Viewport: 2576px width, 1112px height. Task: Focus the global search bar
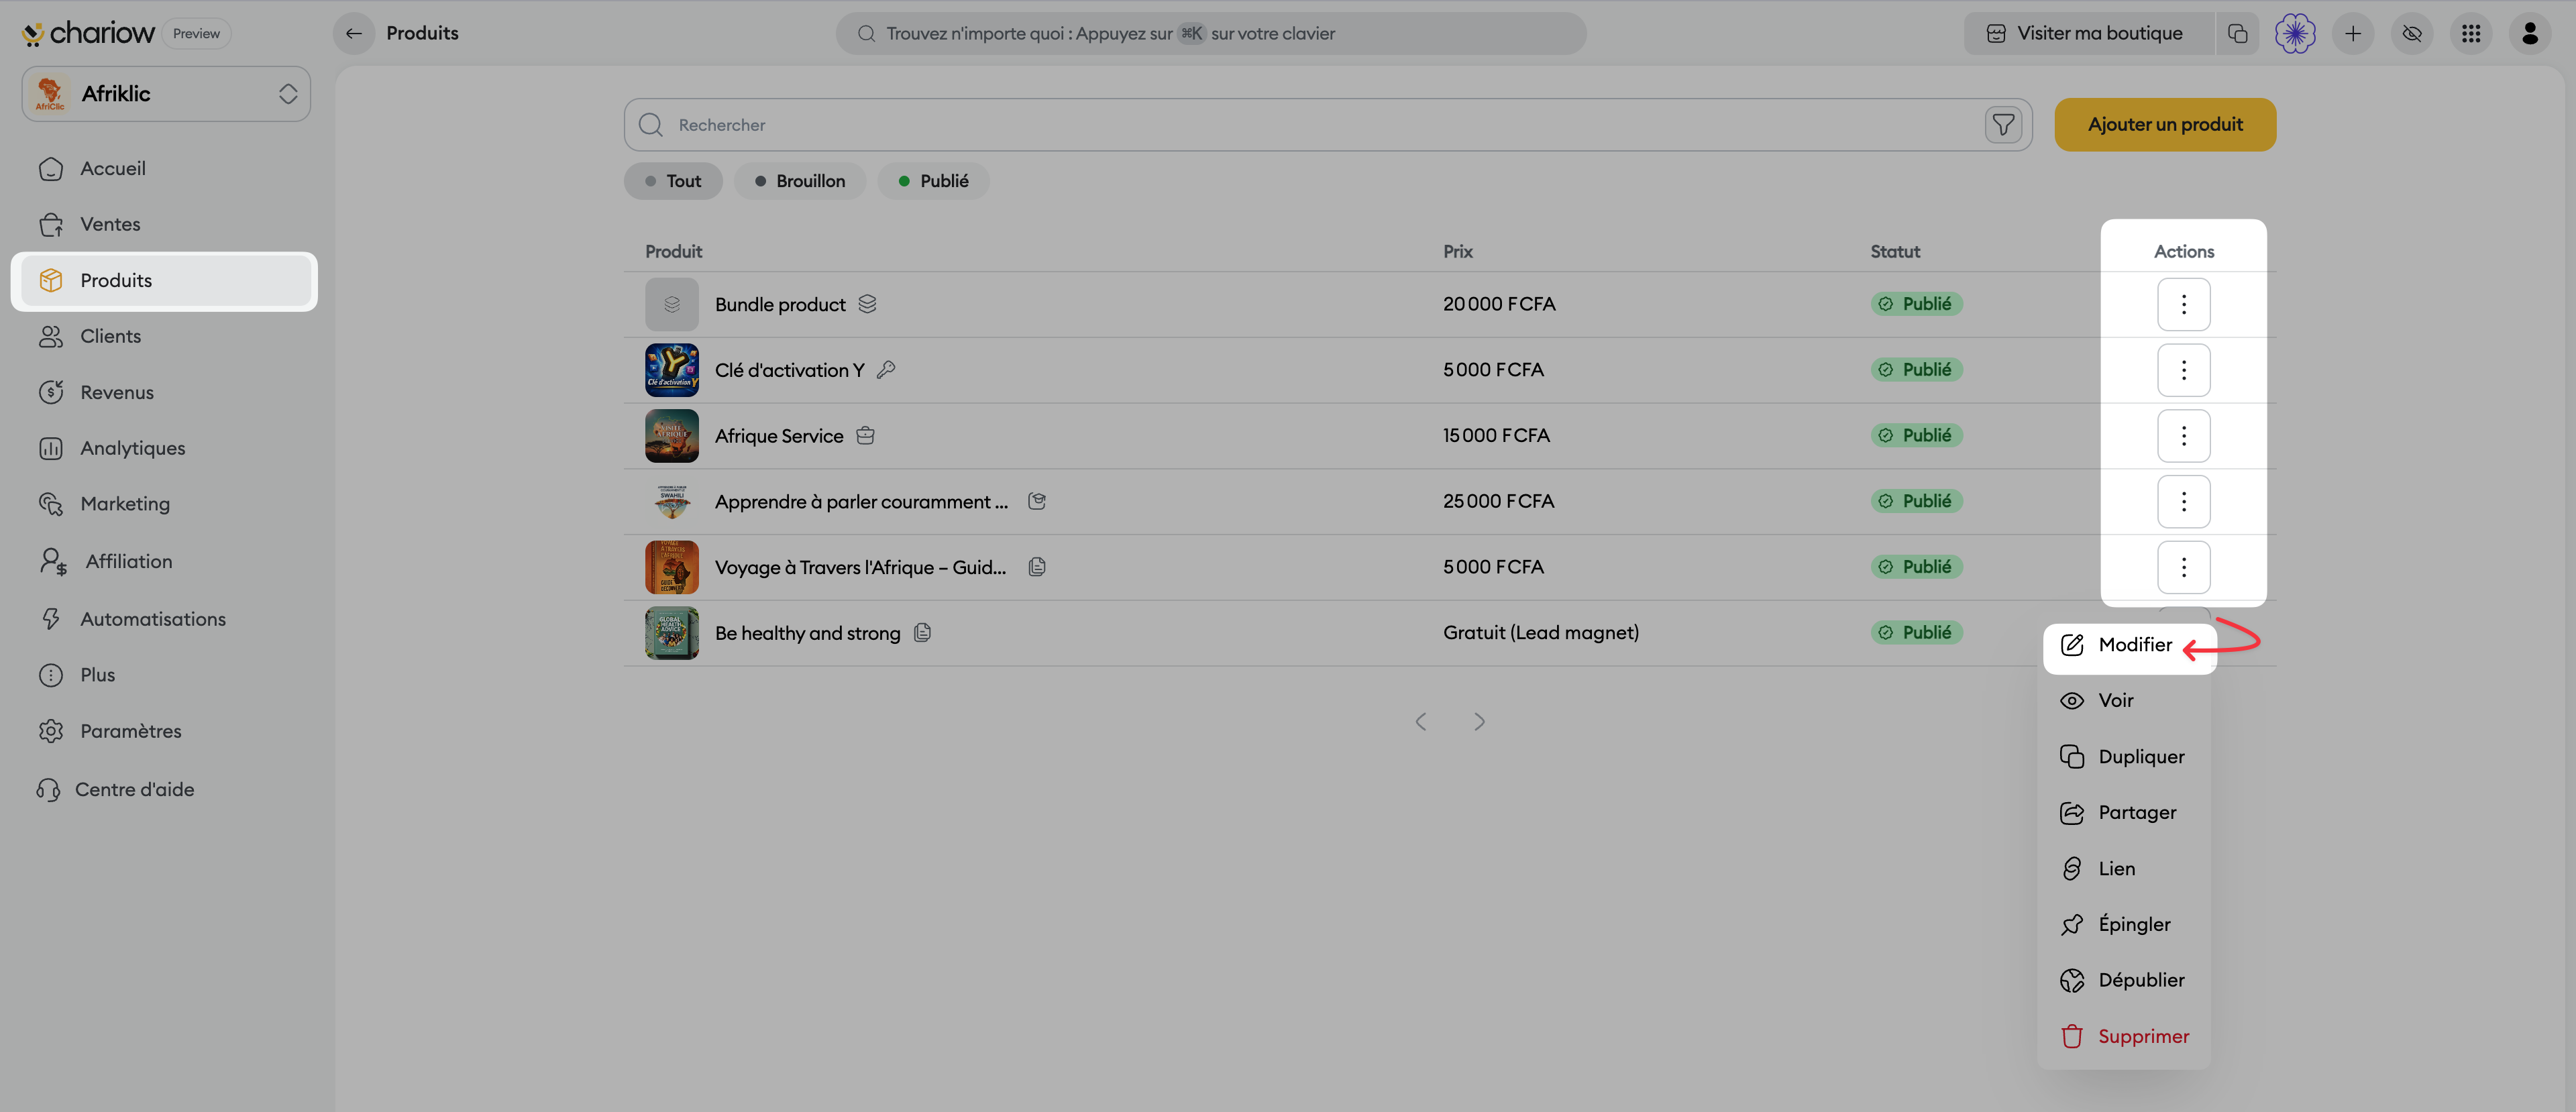pos(1211,33)
